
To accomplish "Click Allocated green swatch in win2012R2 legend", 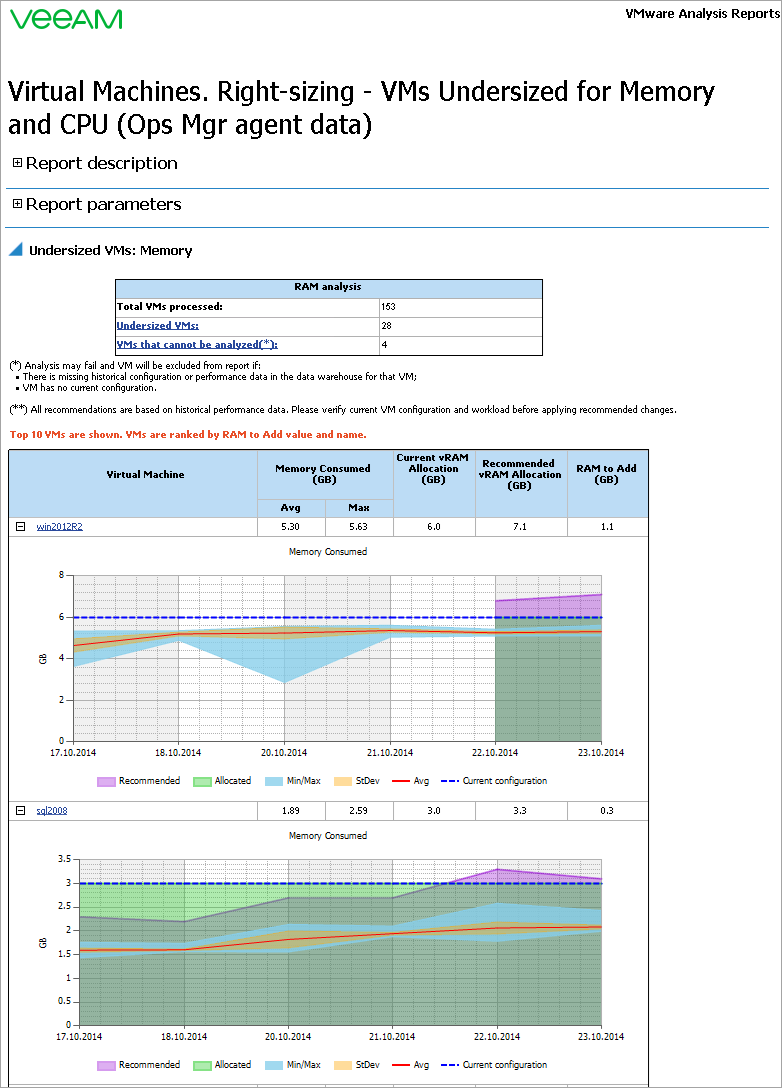I will point(202,781).
